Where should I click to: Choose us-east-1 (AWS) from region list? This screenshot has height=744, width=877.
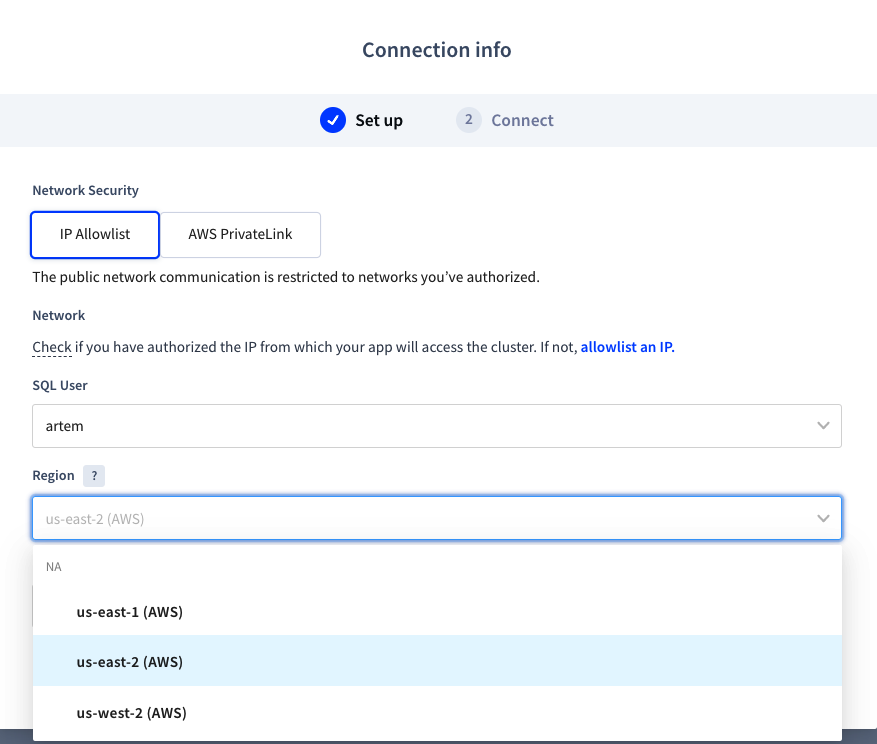(x=130, y=611)
